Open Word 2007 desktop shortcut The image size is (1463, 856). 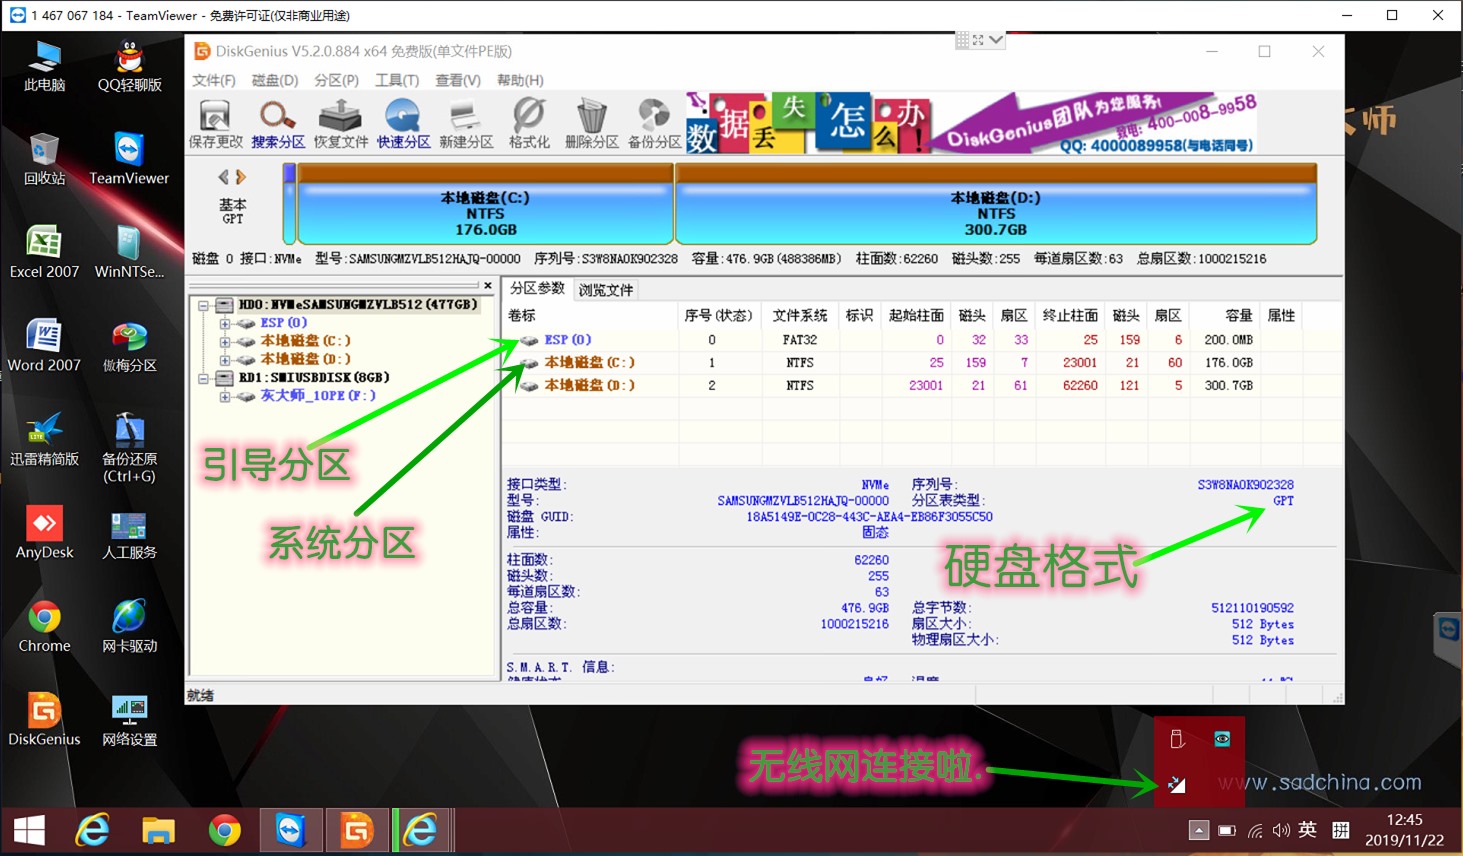pyautogui.click(x=44, y=346)
